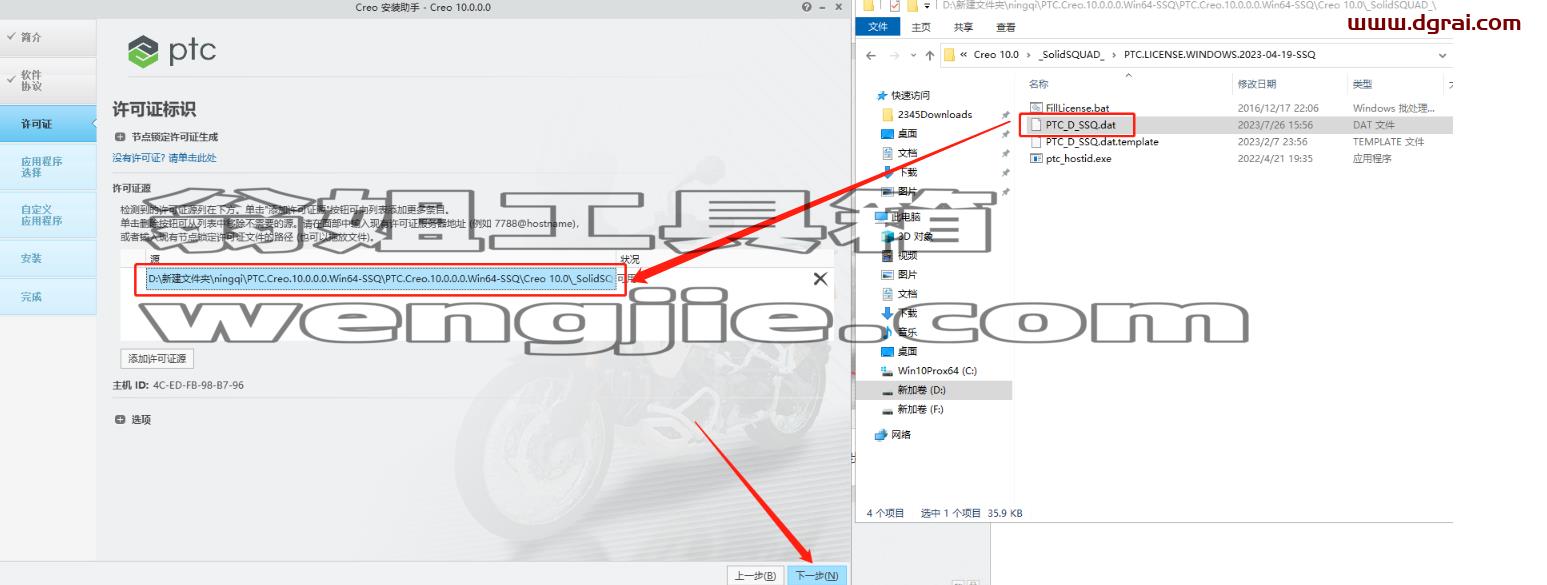Go back with Explorer back arrow
Screen dimensions: 1547x585
(x=869, y=55)
